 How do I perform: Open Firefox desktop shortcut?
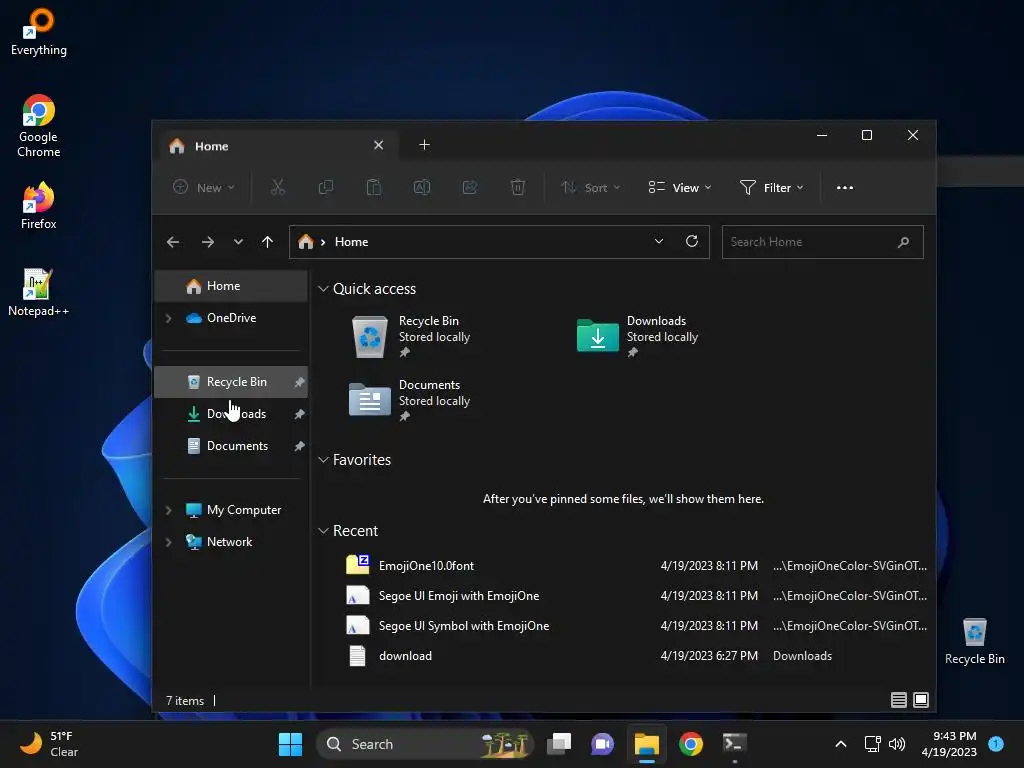pyautogui.click(x=39, y=206)
